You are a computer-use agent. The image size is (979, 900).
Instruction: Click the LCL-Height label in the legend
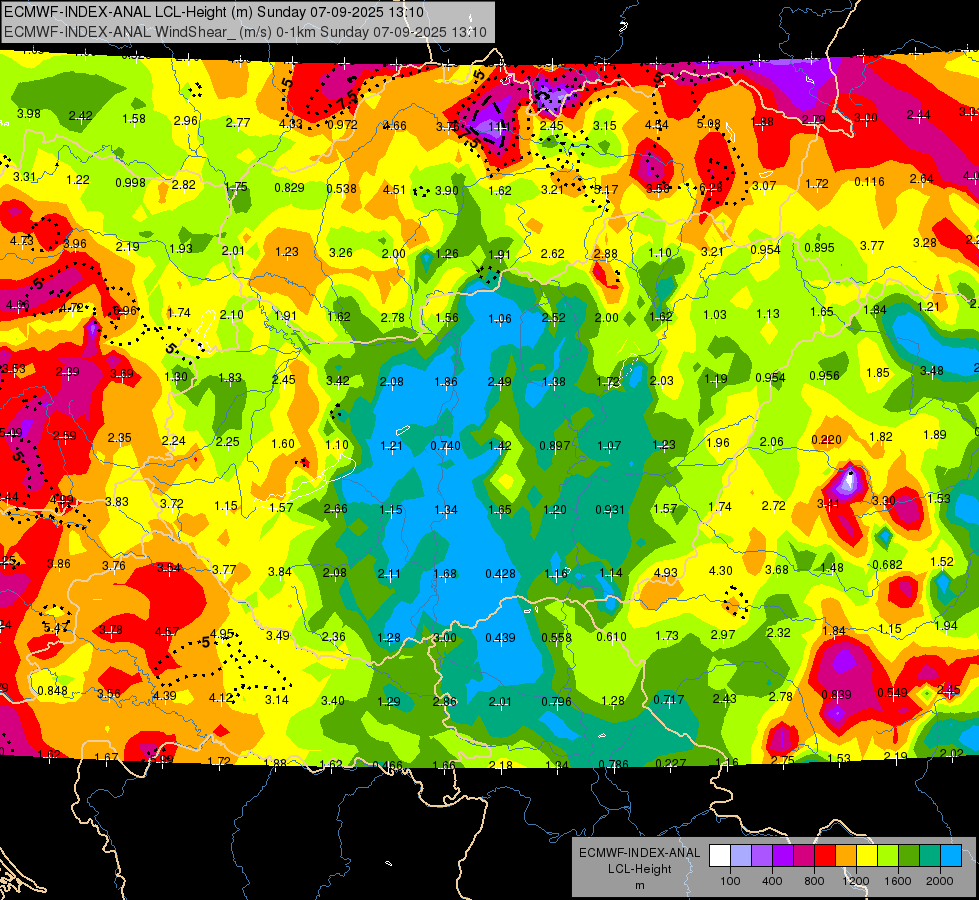[639, 869]
